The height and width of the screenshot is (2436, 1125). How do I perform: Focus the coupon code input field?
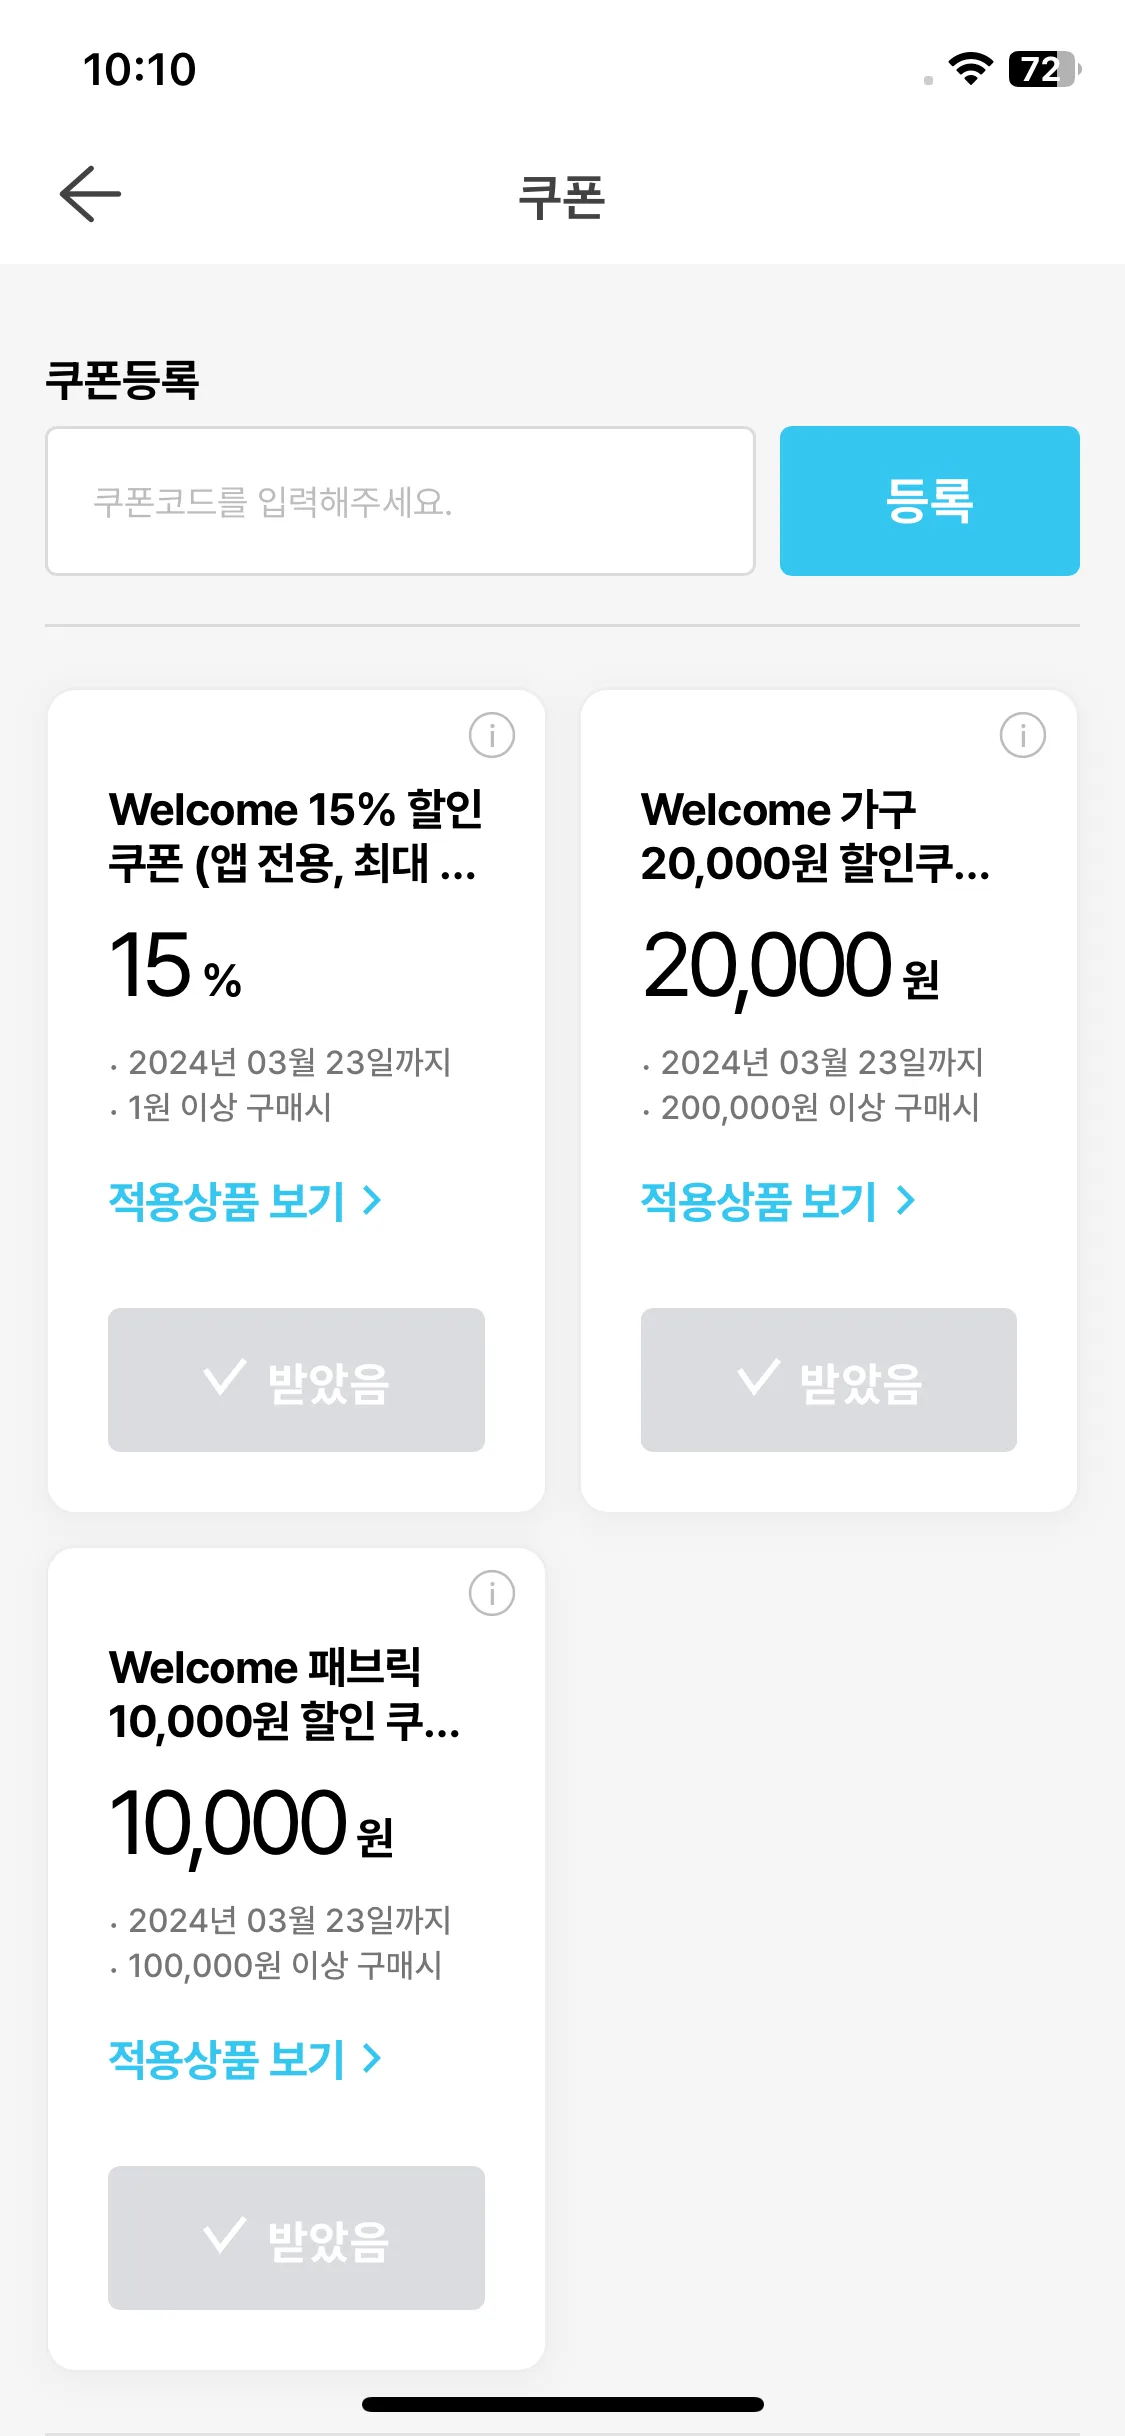(x=400, y=501)
